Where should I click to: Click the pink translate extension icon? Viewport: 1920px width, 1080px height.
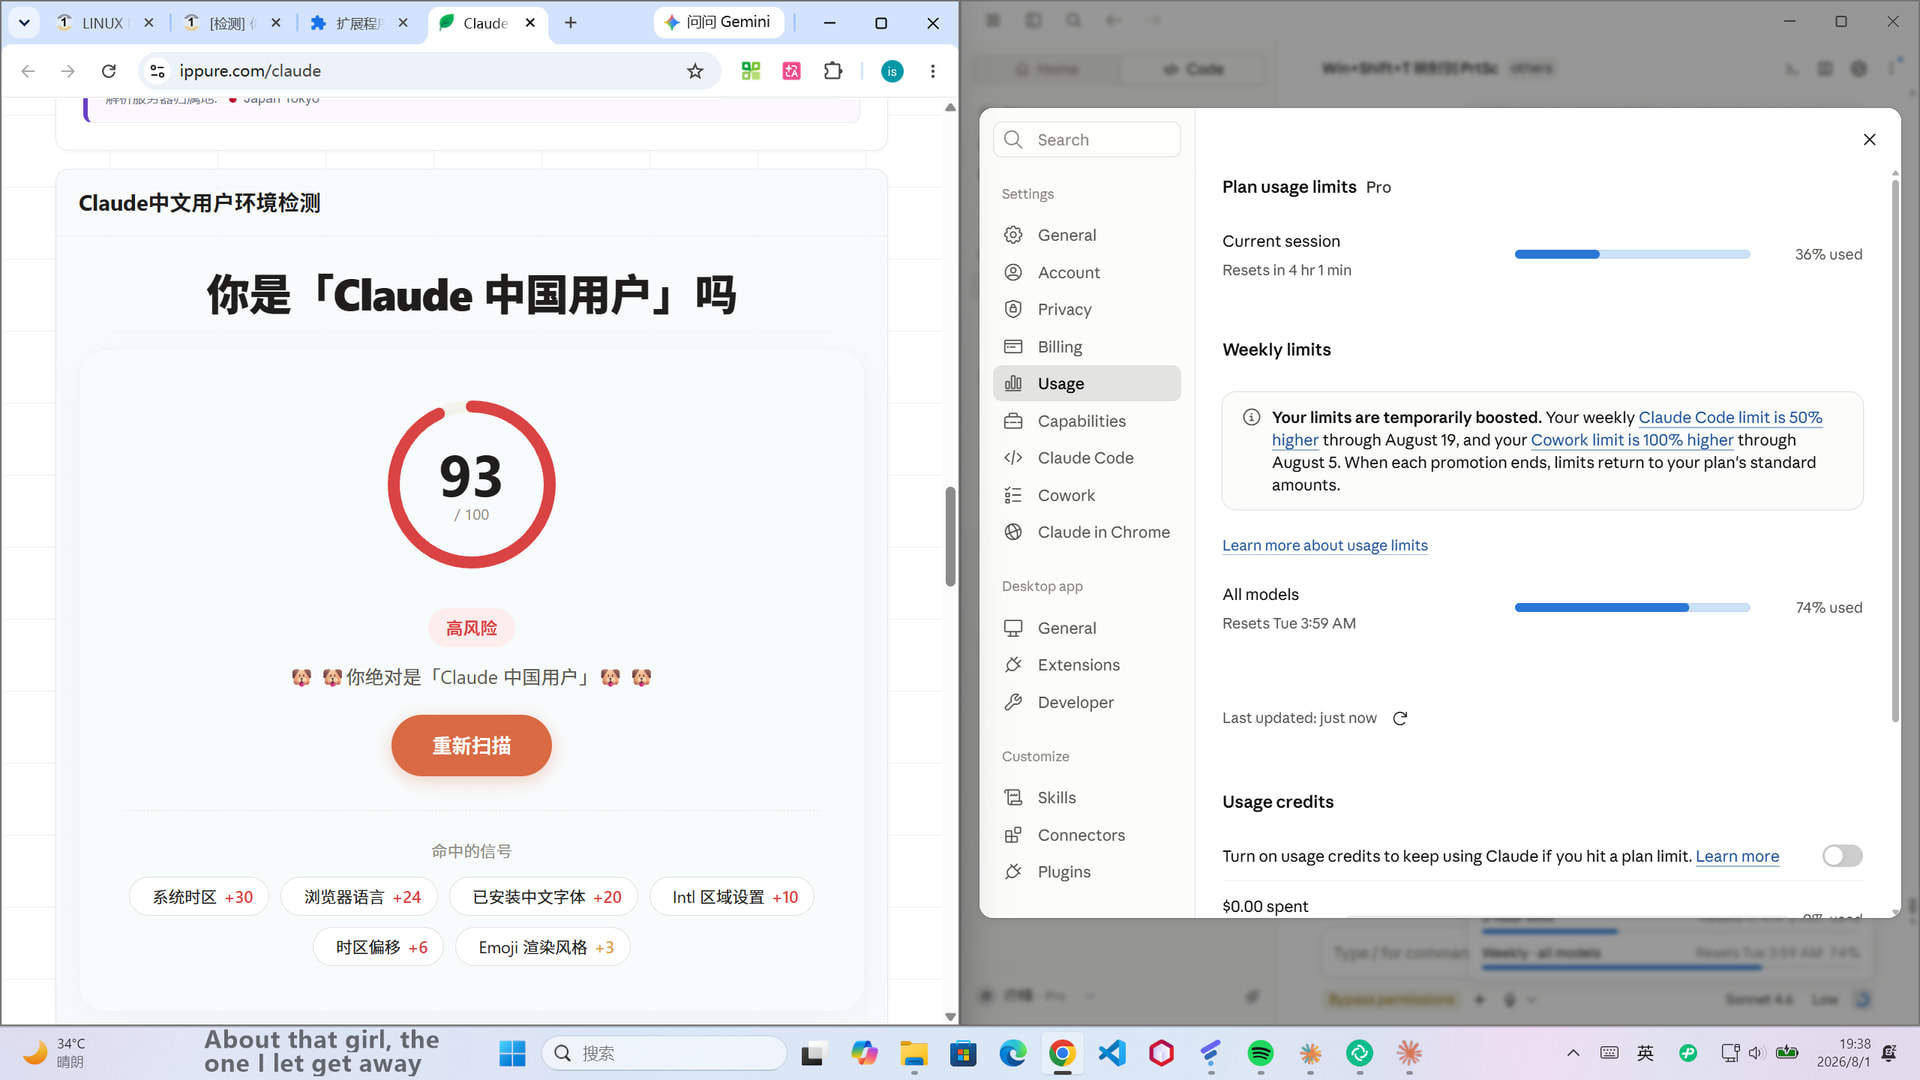coord(792,71)
